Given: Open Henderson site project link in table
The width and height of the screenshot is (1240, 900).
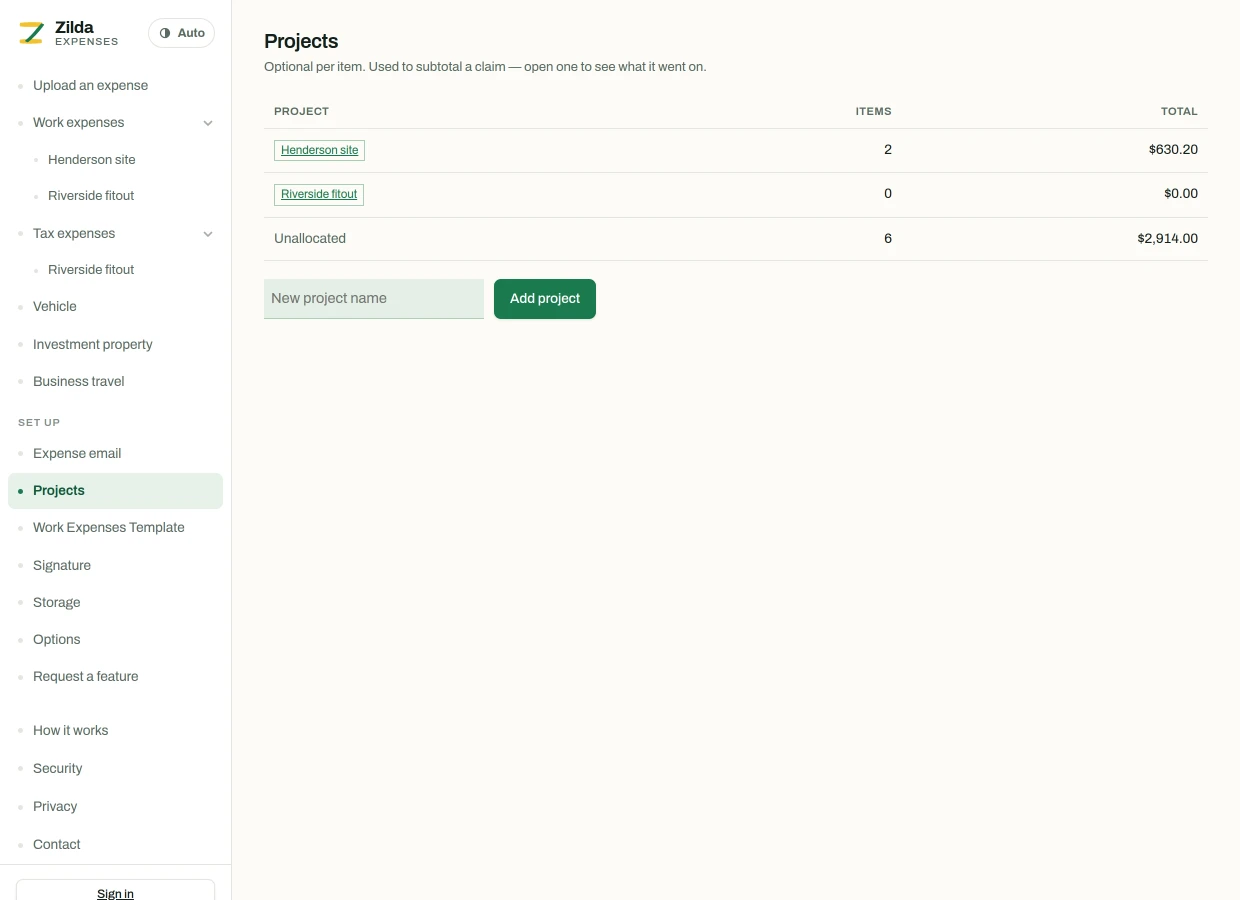Looking at the screenshot, I should [x=319, y=150].
